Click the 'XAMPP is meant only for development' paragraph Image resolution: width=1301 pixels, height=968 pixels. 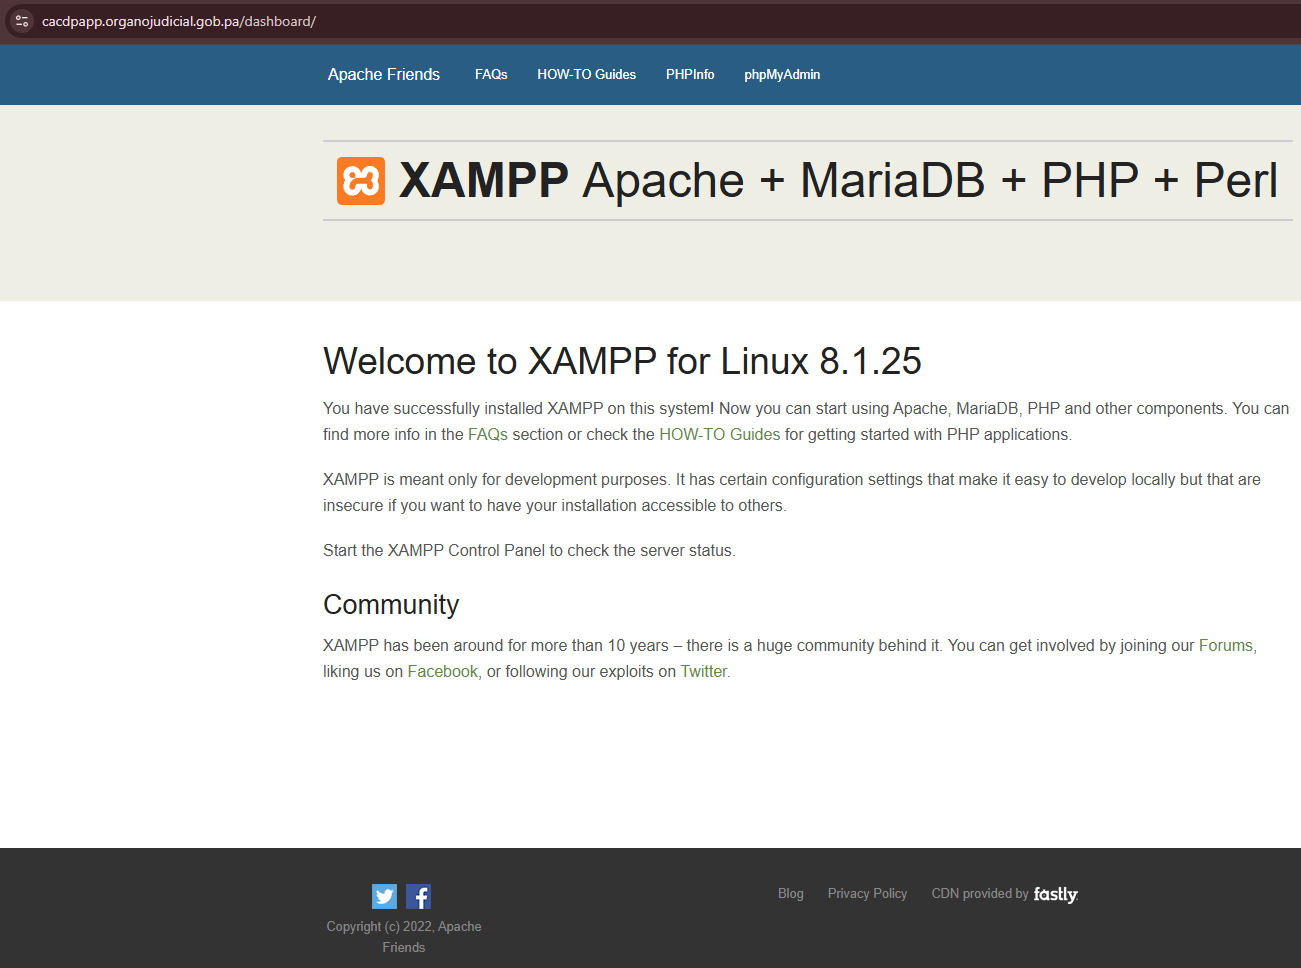(x=792, y=493)
